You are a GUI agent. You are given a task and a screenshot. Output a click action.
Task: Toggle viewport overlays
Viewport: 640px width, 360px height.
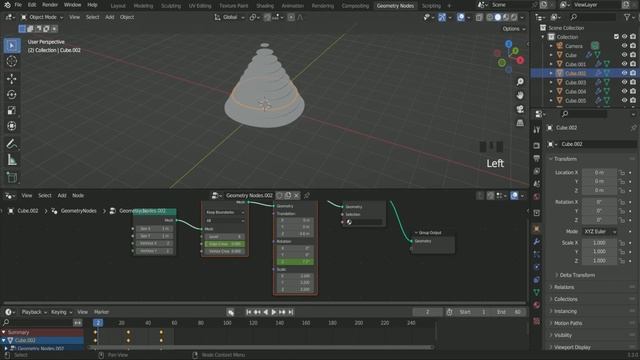pos(460,17)
